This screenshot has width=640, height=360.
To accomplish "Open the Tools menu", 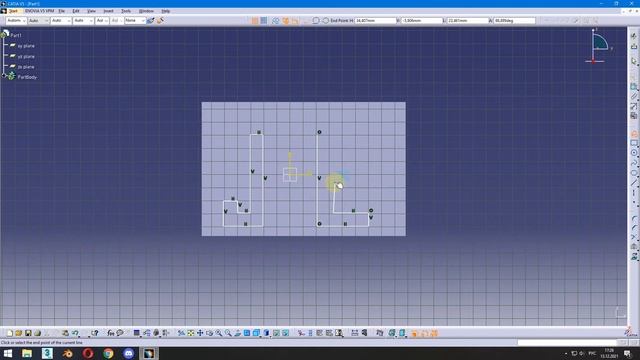I will coord(126,11).
